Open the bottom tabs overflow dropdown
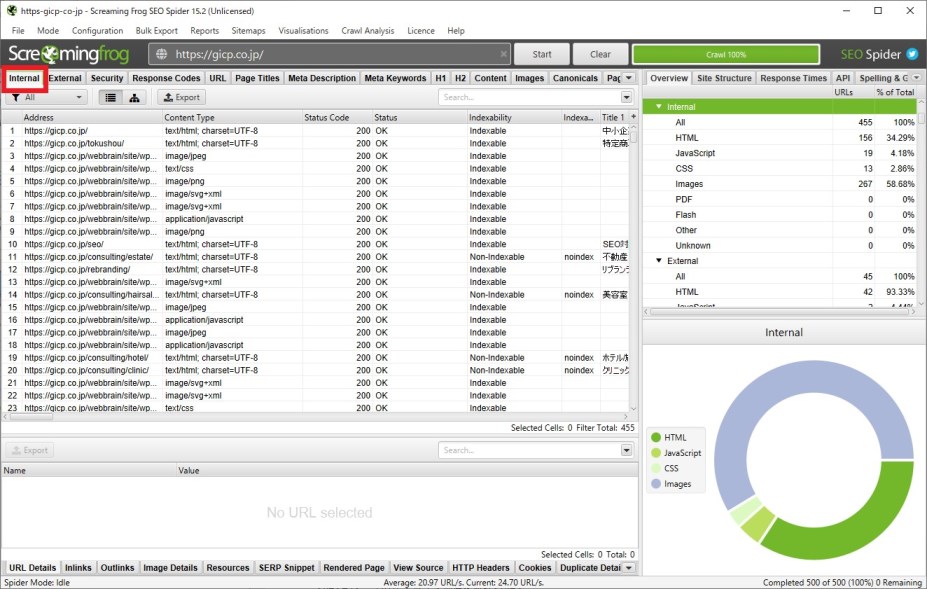The image size is (927, 589). point(628,568)
